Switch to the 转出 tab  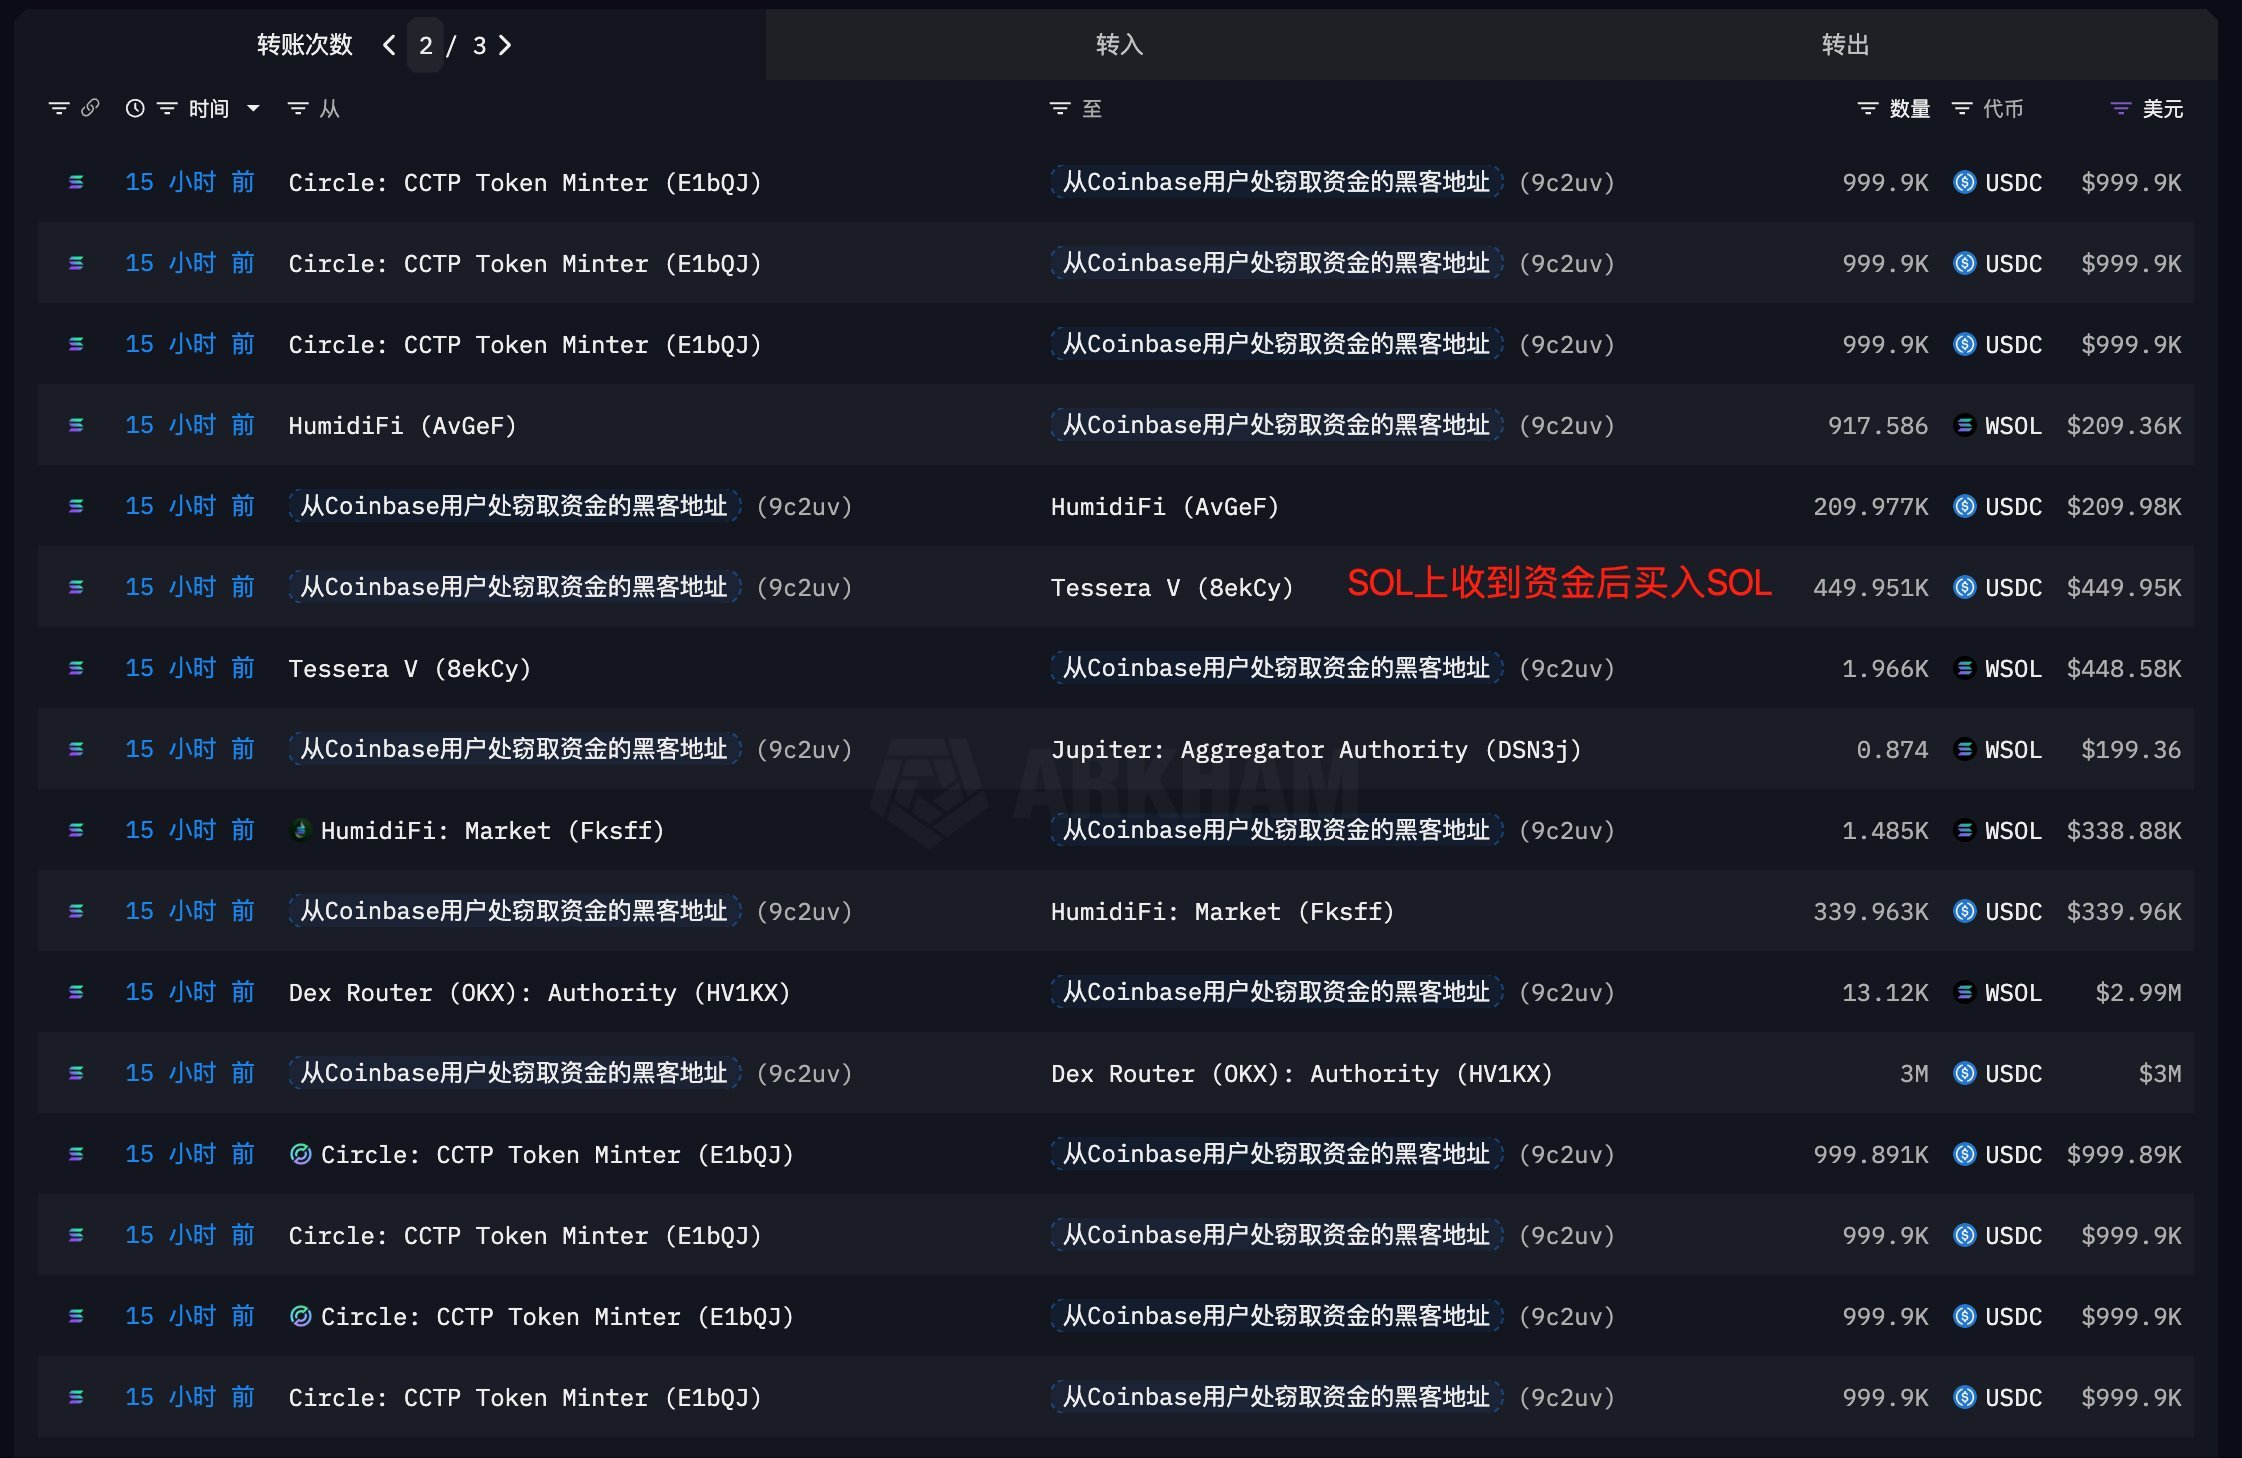[x=1845, y=45]
